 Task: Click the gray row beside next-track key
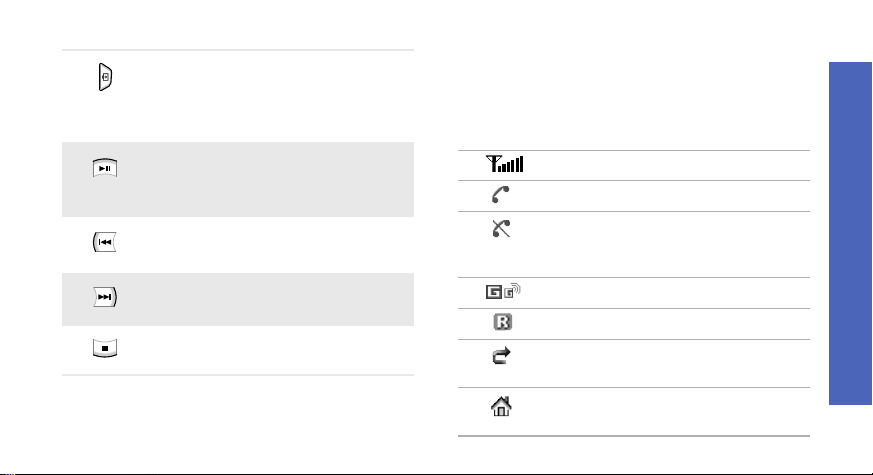click(238, 300)
